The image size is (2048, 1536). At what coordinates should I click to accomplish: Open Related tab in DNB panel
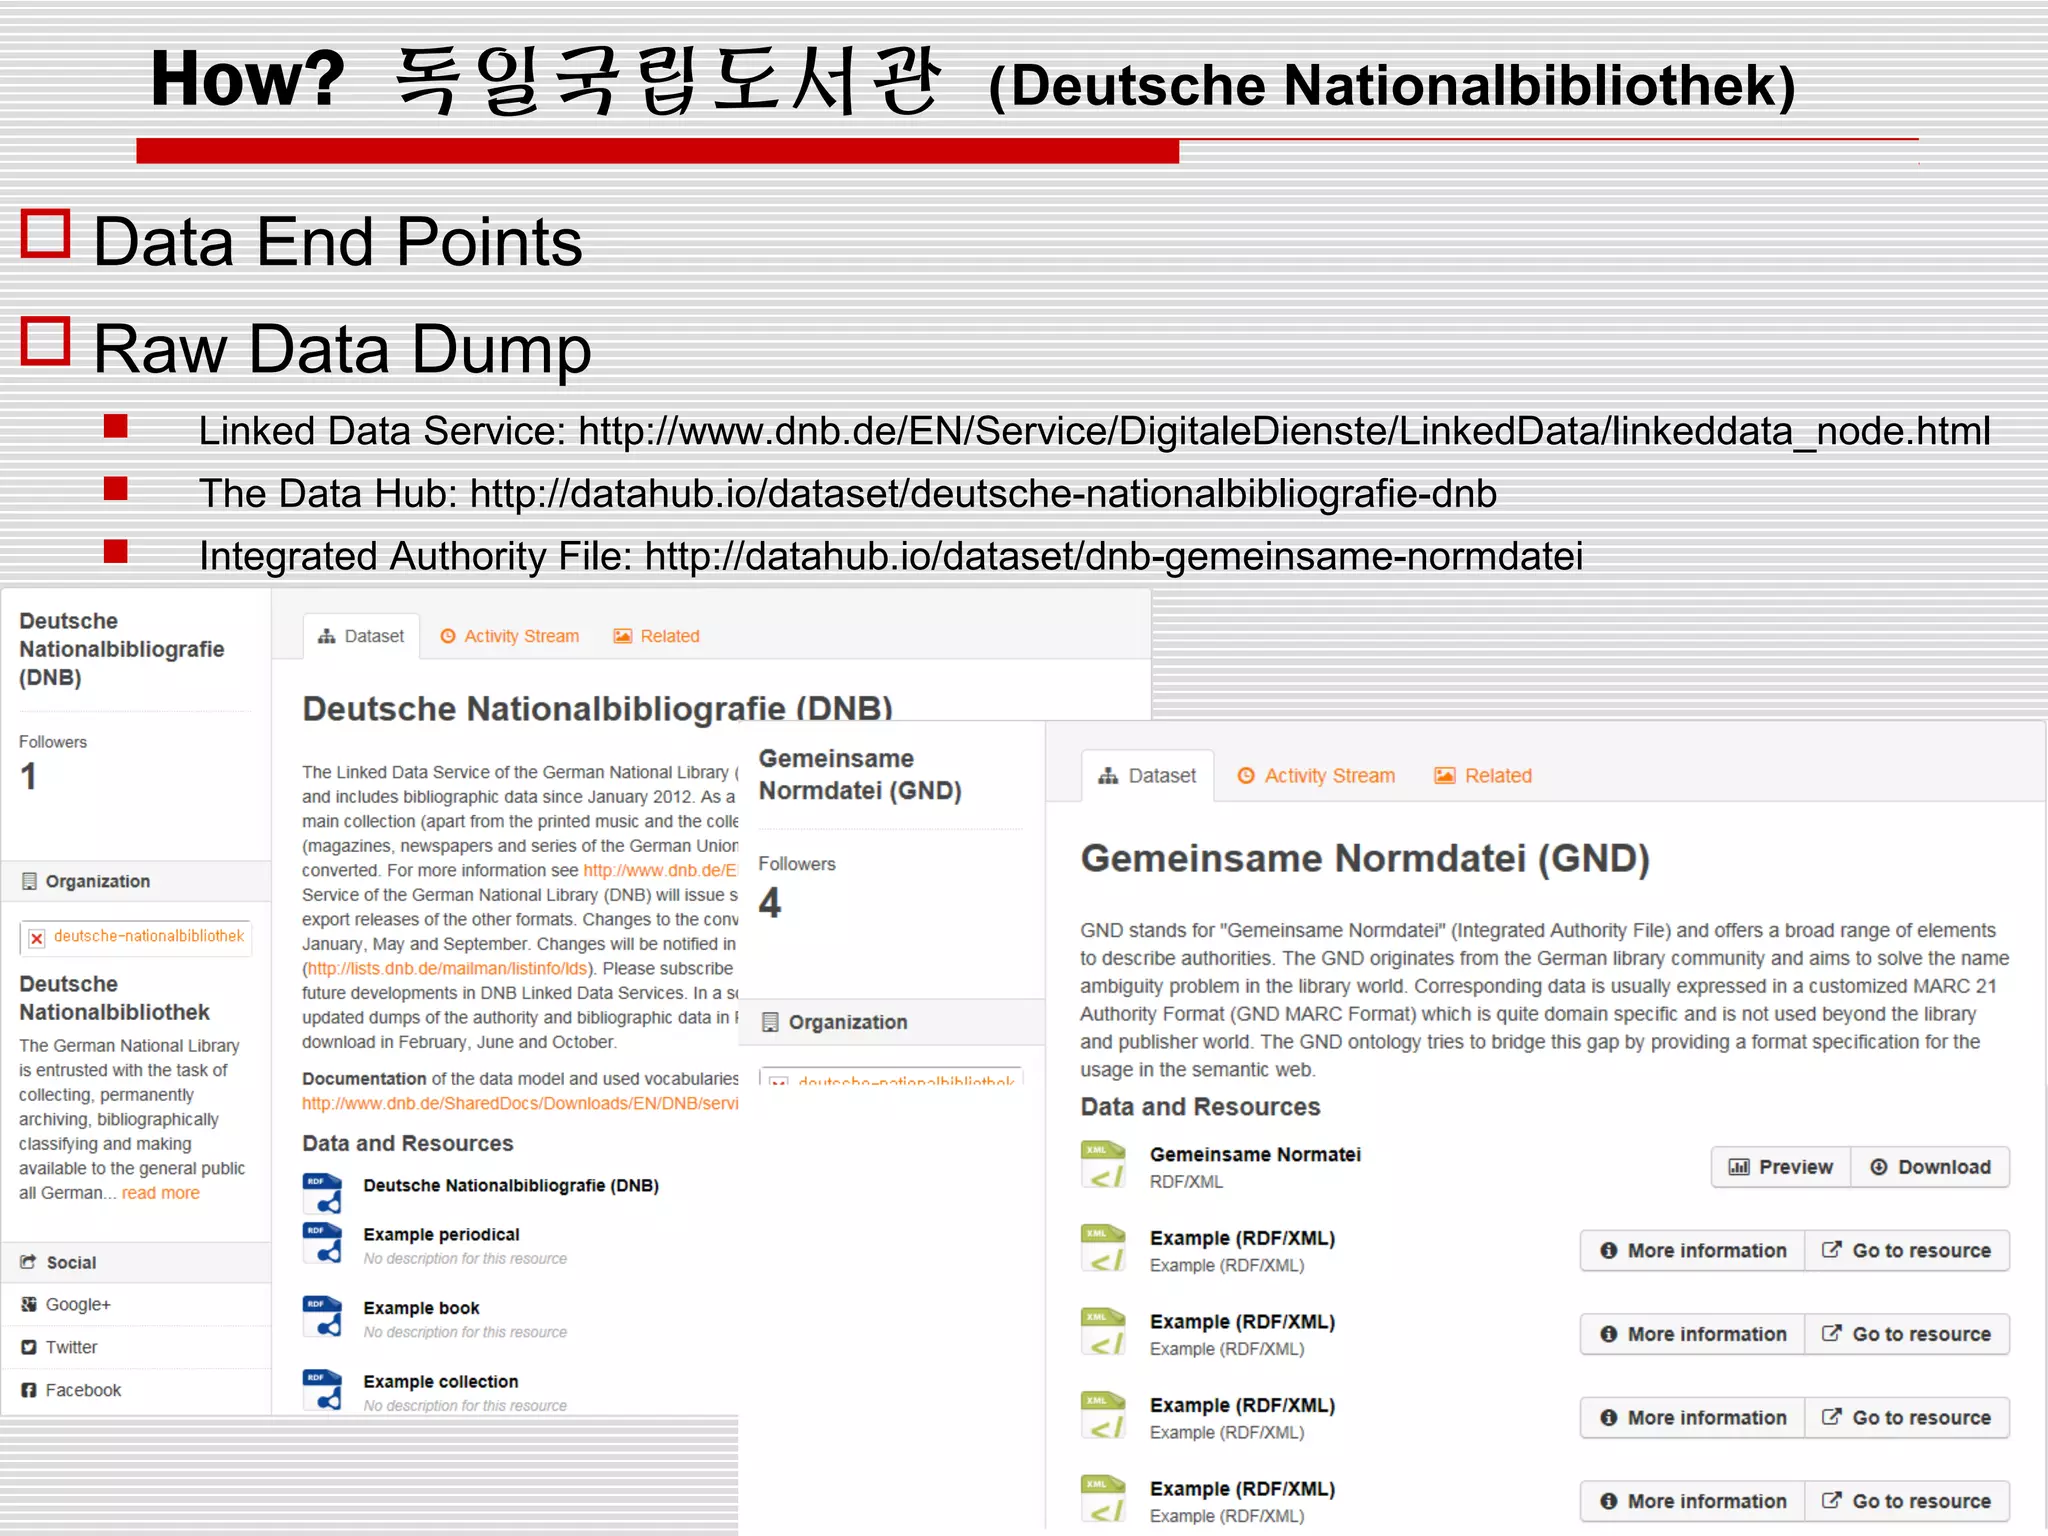[x=656, y=636]
